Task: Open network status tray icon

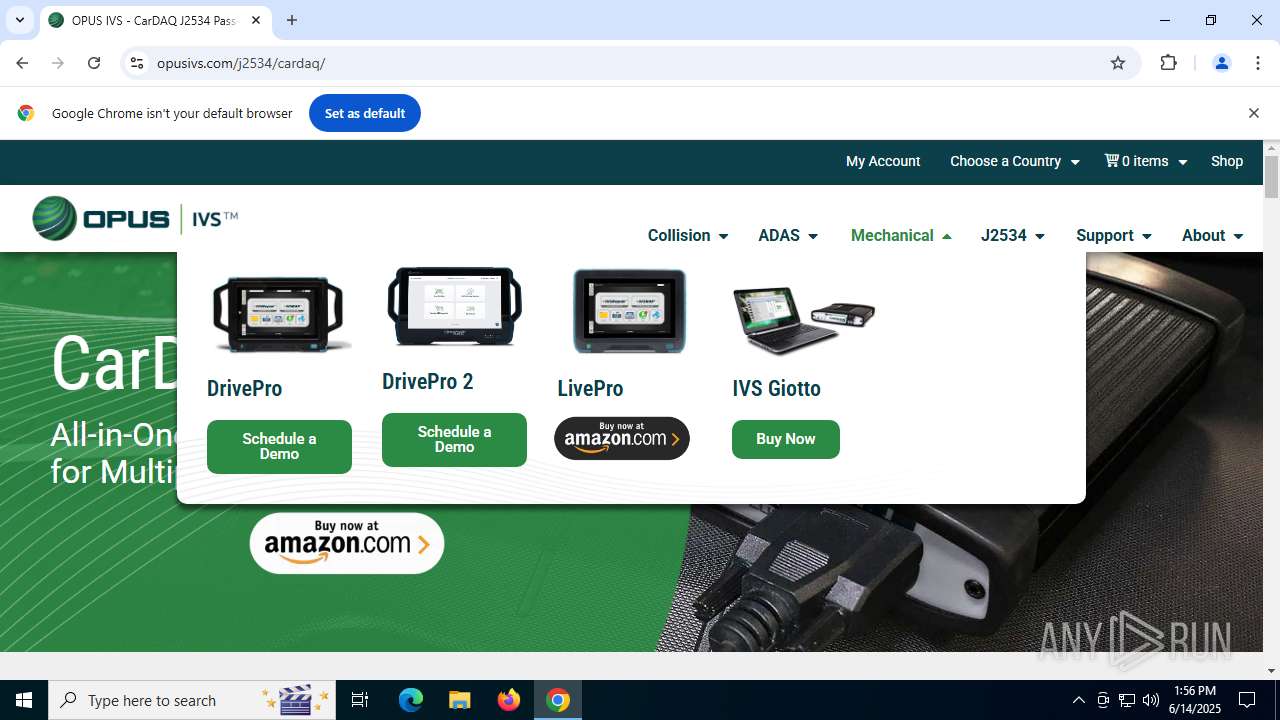Action: pos(1127,700)
